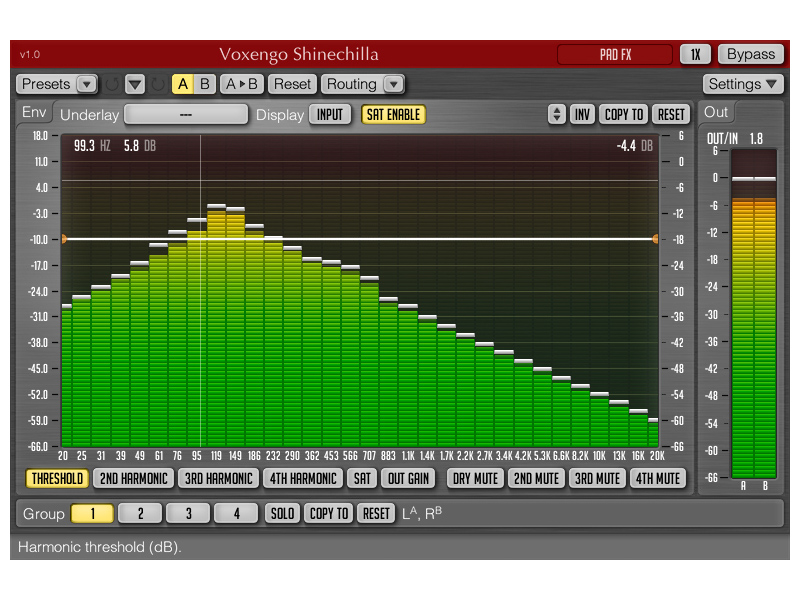
Task: Toggle group SOLO
Action: pyautogui.click(x=282, y=513)
